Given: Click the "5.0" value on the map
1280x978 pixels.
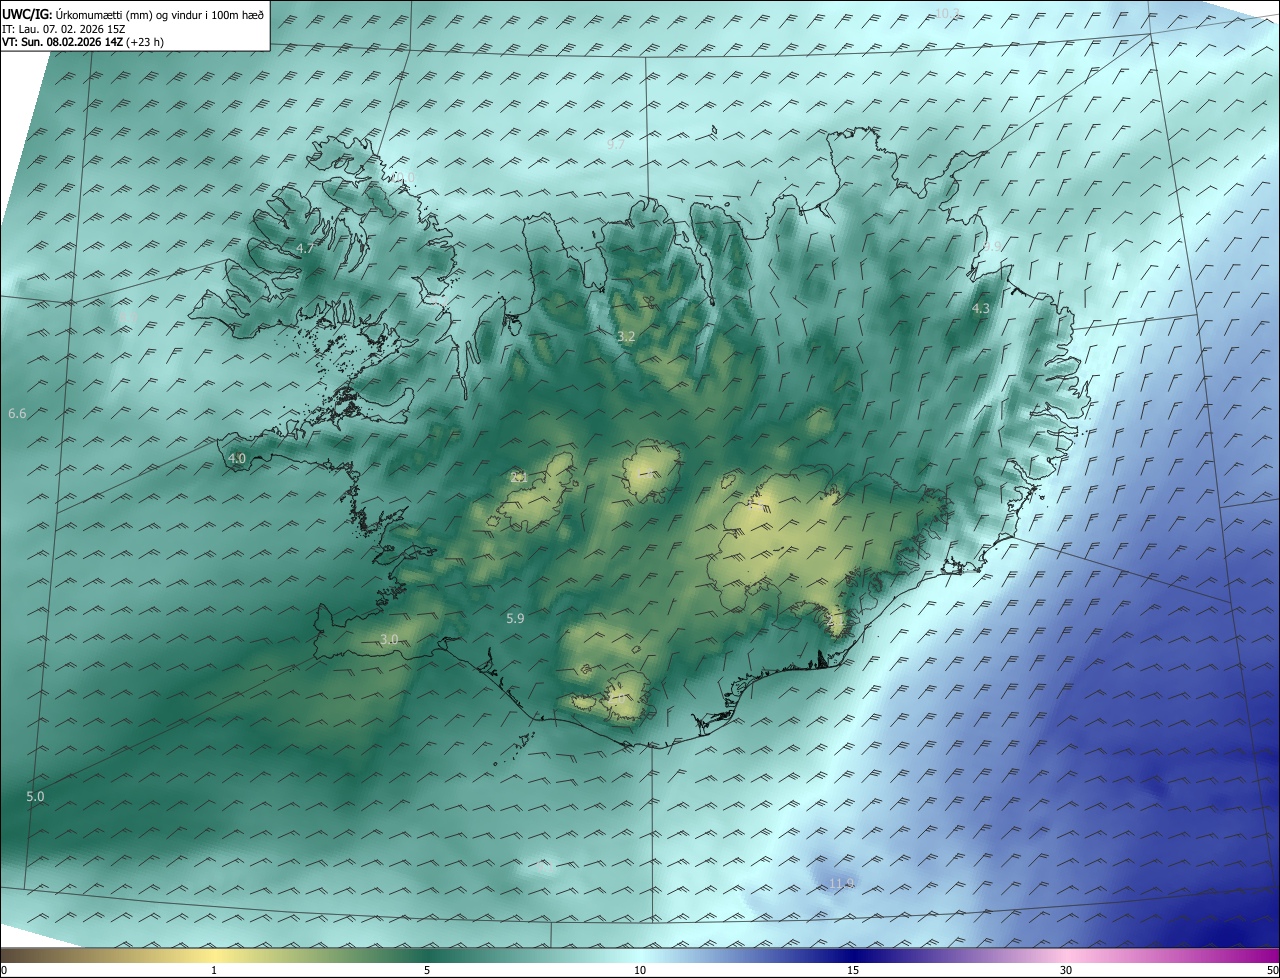Looking at the screenshot, I should click(x=35, y=796).
